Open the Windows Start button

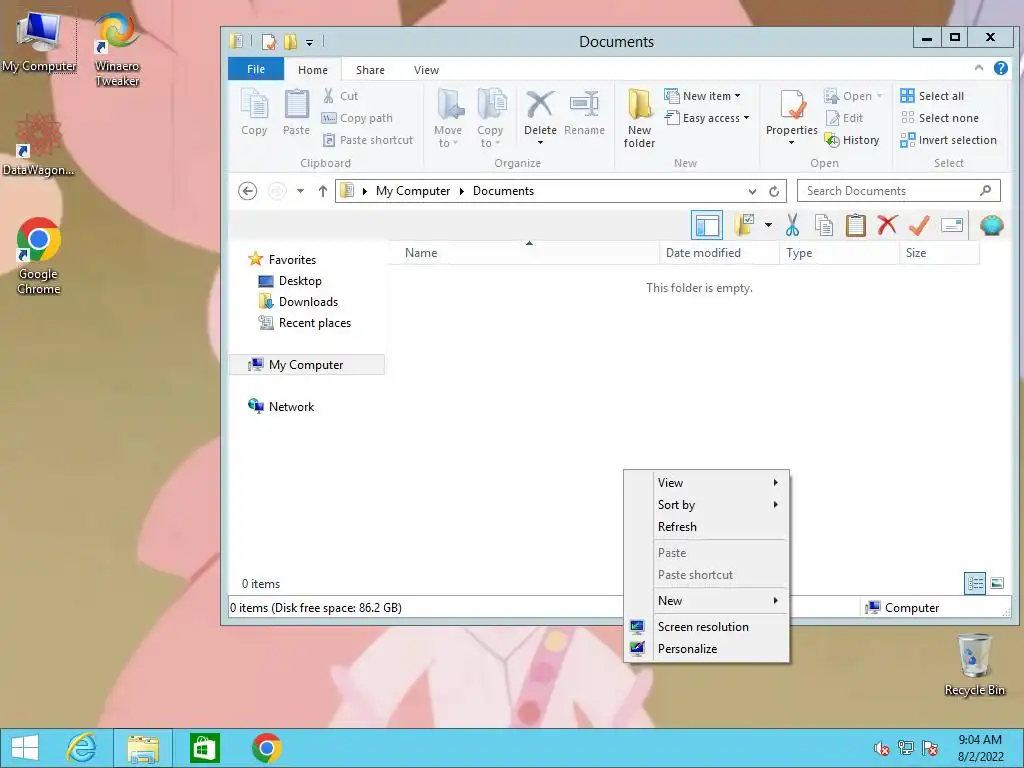[25, 748]
